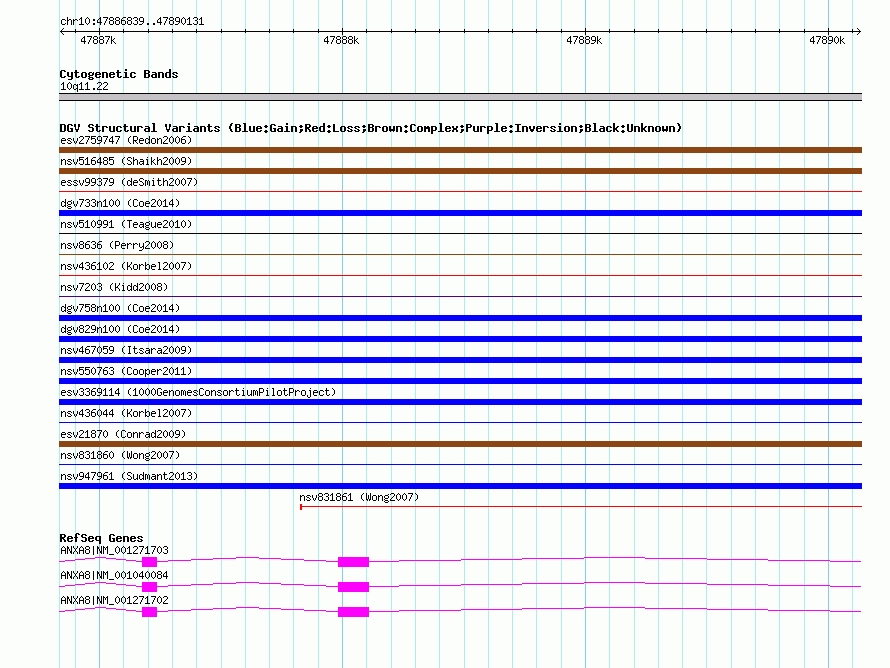Image resolution: width=890 pixels, height=668 pixels.
Task: Open nsv8636 (Perry2008) variant details
Action: pos(117,245)
